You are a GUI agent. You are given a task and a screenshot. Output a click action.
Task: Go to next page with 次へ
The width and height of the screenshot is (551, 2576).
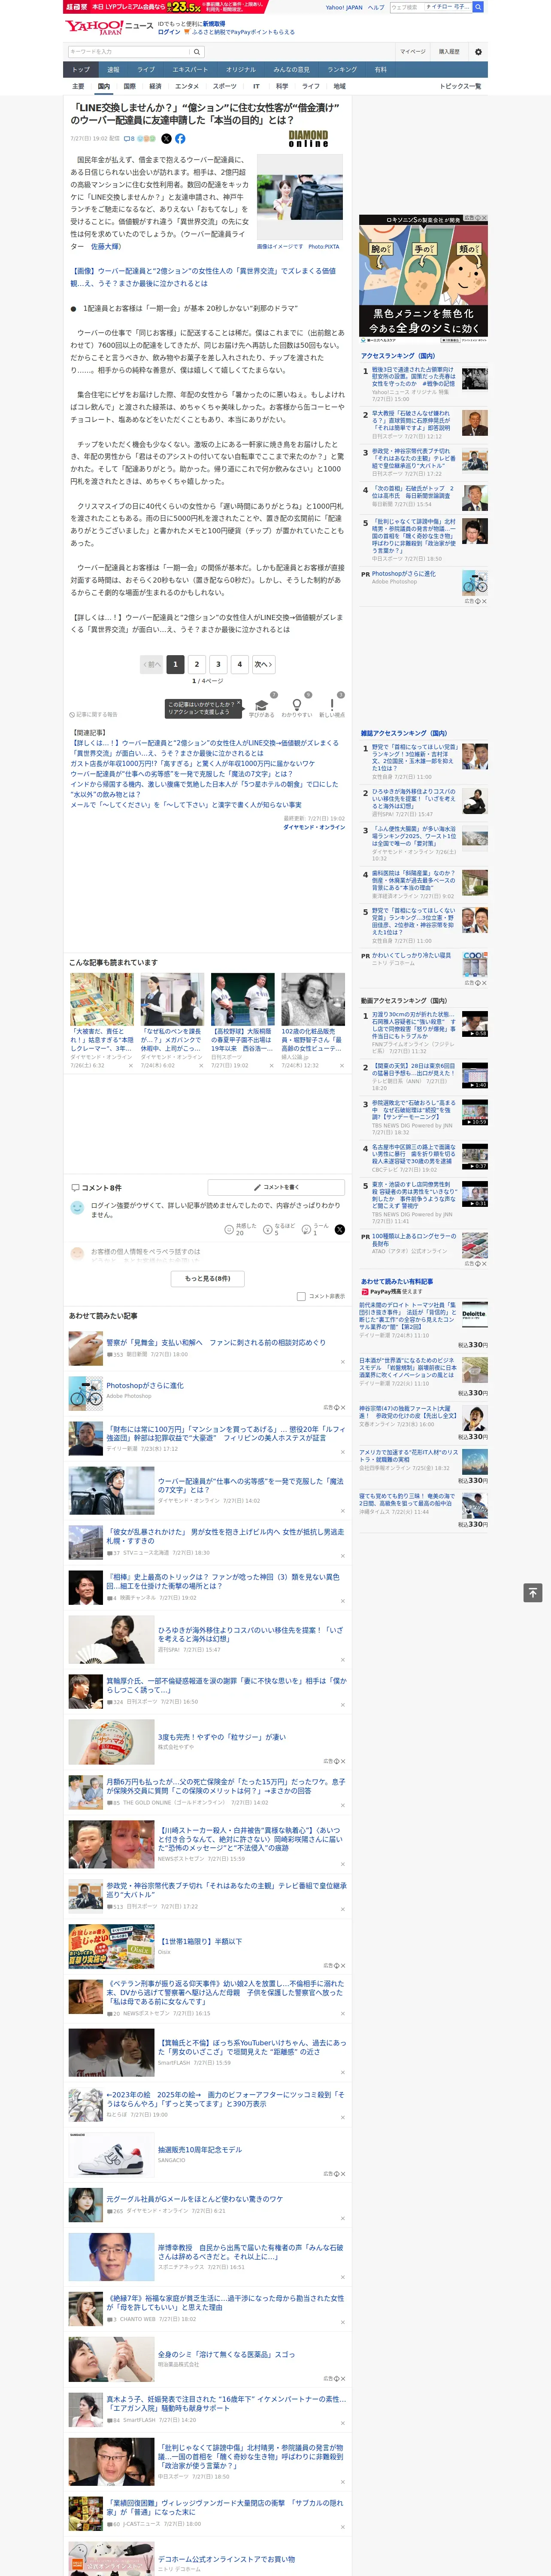[x=263, y=664]
